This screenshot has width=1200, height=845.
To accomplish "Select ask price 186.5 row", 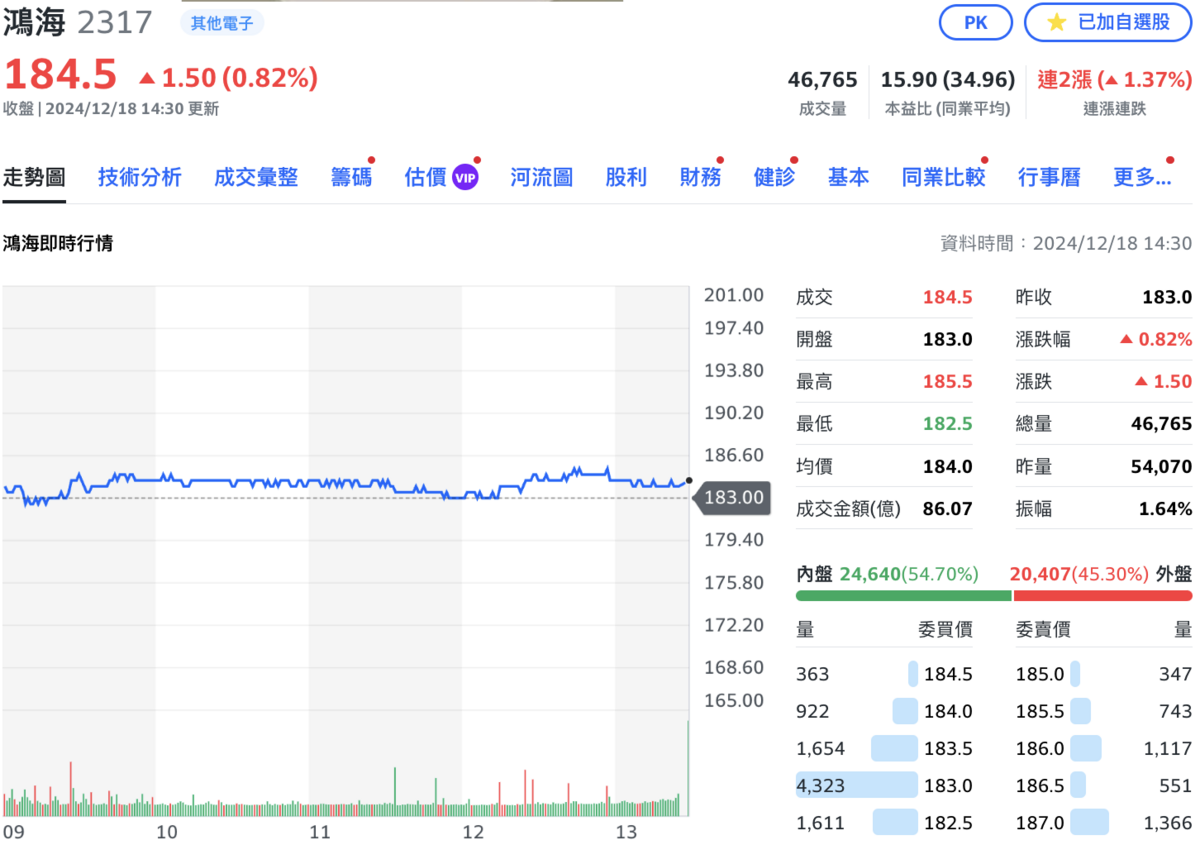I will point(1104,785).
